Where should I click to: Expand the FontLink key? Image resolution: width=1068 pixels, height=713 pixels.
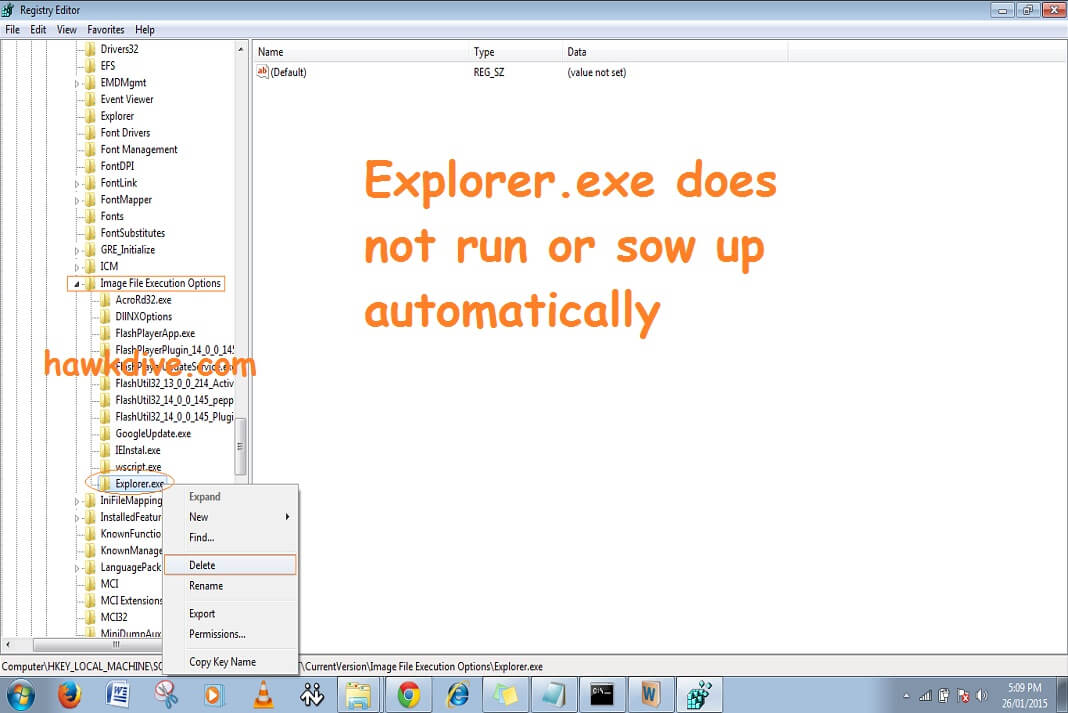76,183
